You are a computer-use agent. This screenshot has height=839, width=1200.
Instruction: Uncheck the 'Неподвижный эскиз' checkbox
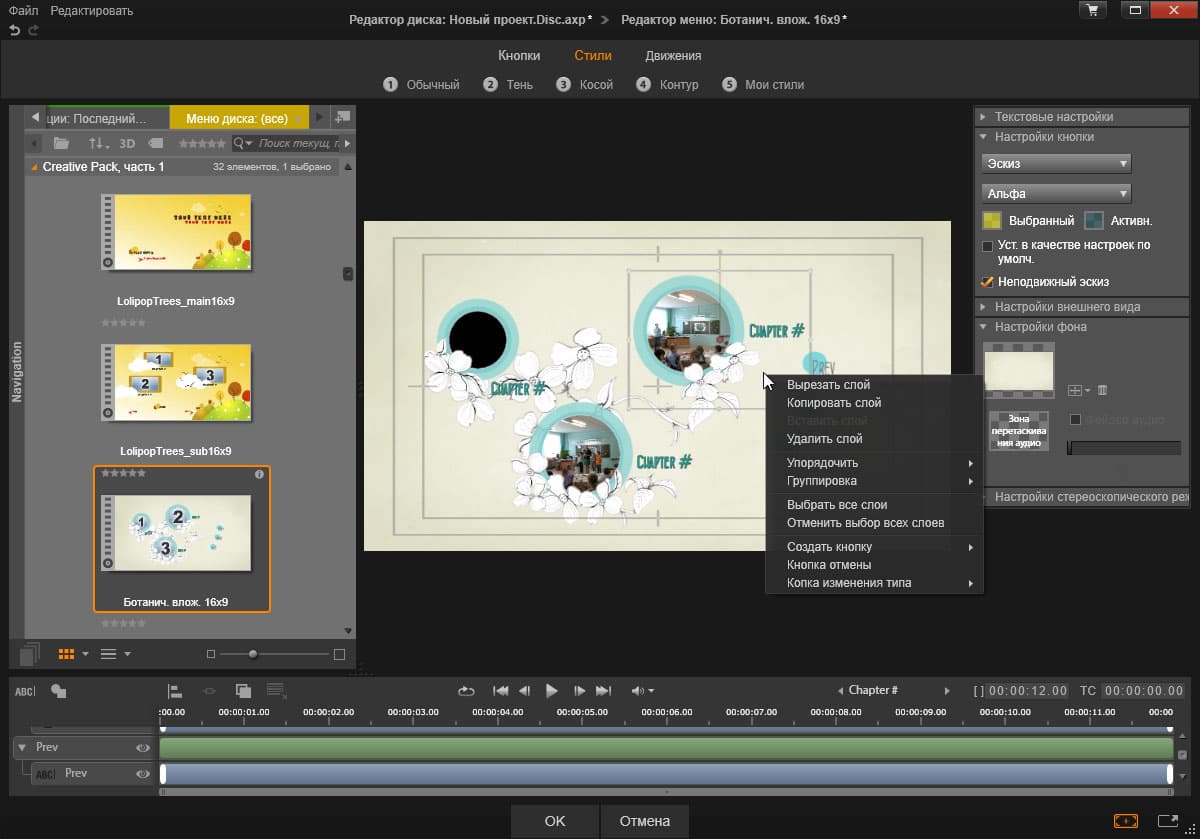tap(988, 282)
